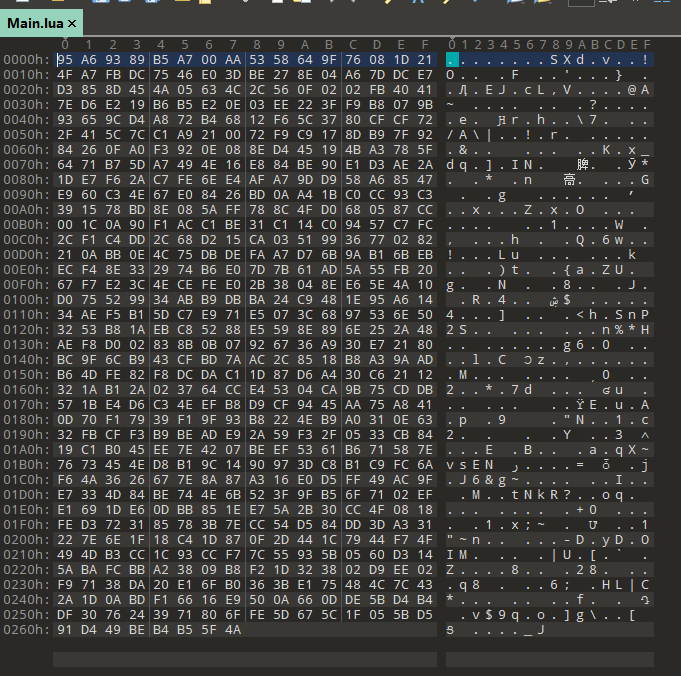This screenshot has width=681, height=676.
Task: Select byte 4F at start of row 0010h
Action: click(65, 74)
